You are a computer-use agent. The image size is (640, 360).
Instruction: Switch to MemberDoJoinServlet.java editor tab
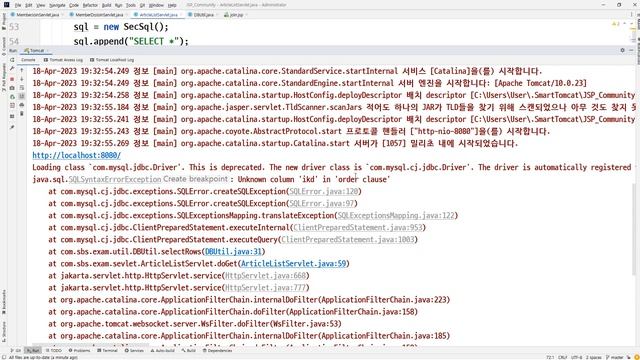pos(99,15)
